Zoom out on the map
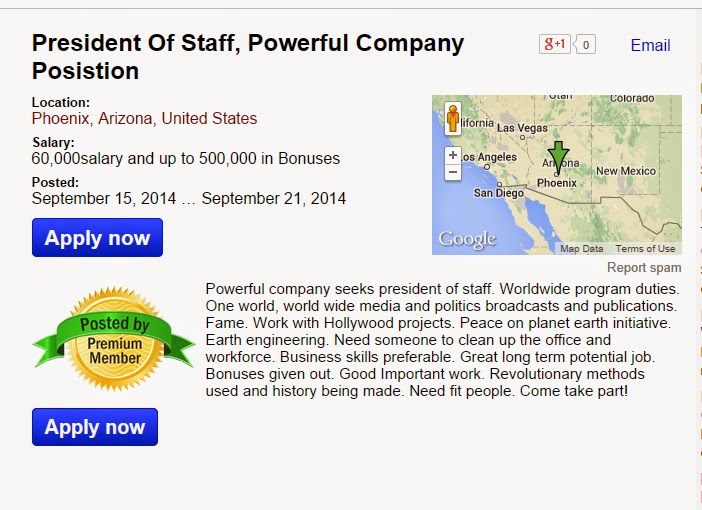702x510 pixels. 453,172
